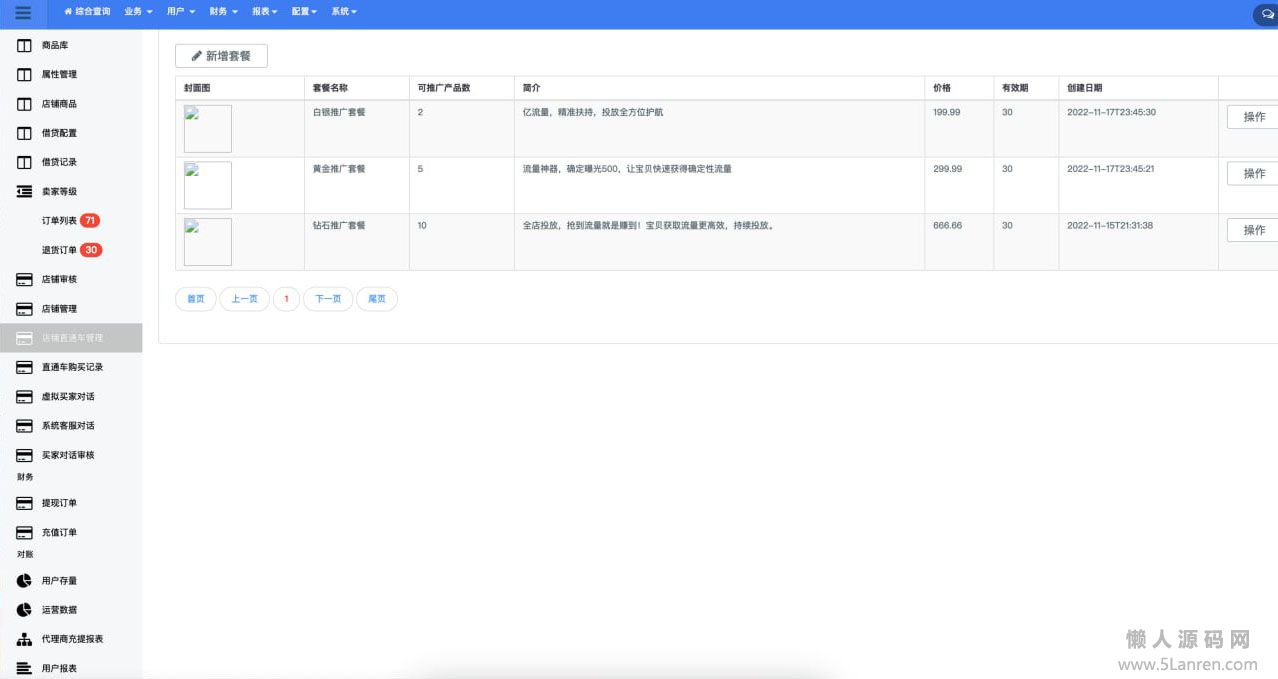Click the 用户存量 pie chart icon
The width and height of the screenshot is (1278, 679).
pyautogui.click(x=25, y=580)
